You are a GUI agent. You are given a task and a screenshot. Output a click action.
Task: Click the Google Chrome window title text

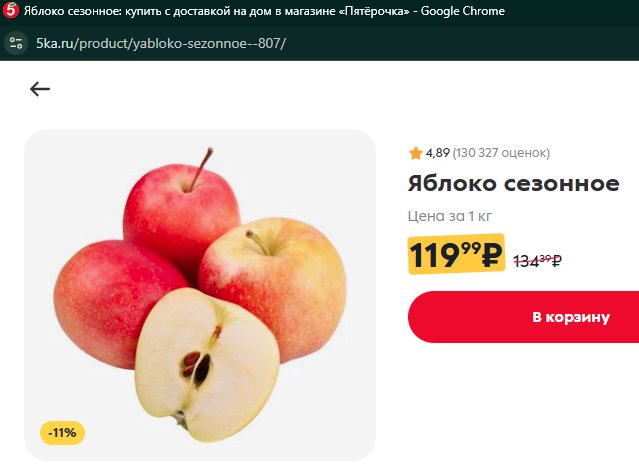(463, 11)
